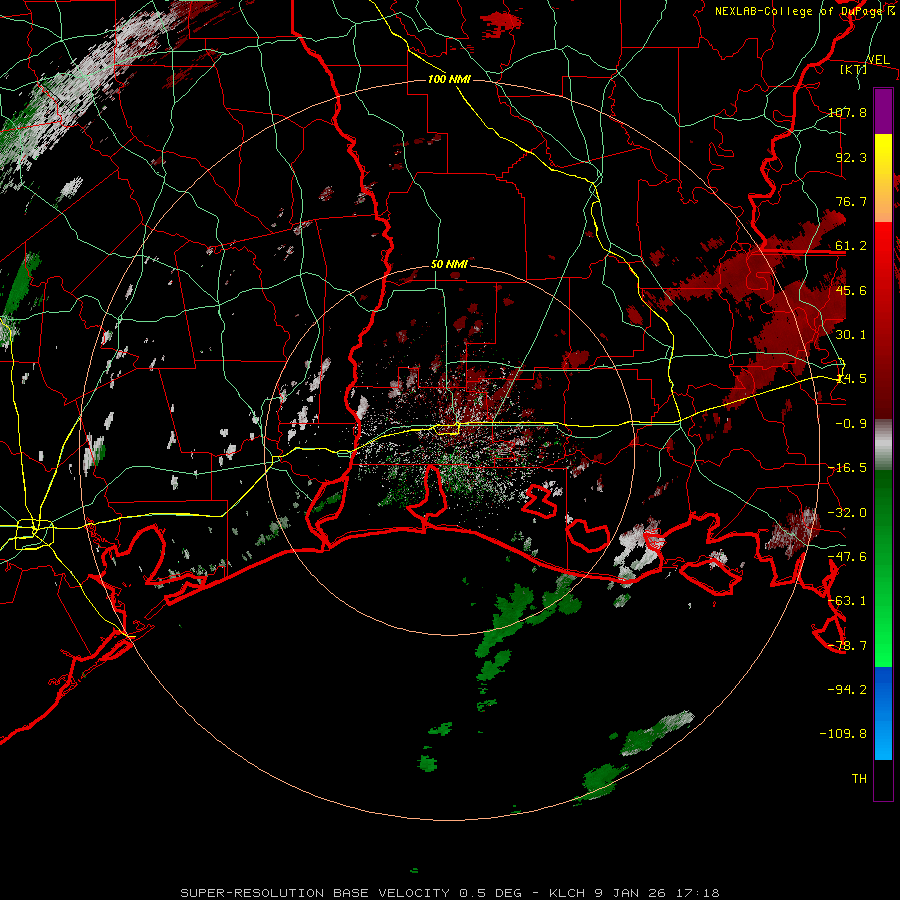Click the 45.6 legend value

(851, 290)
